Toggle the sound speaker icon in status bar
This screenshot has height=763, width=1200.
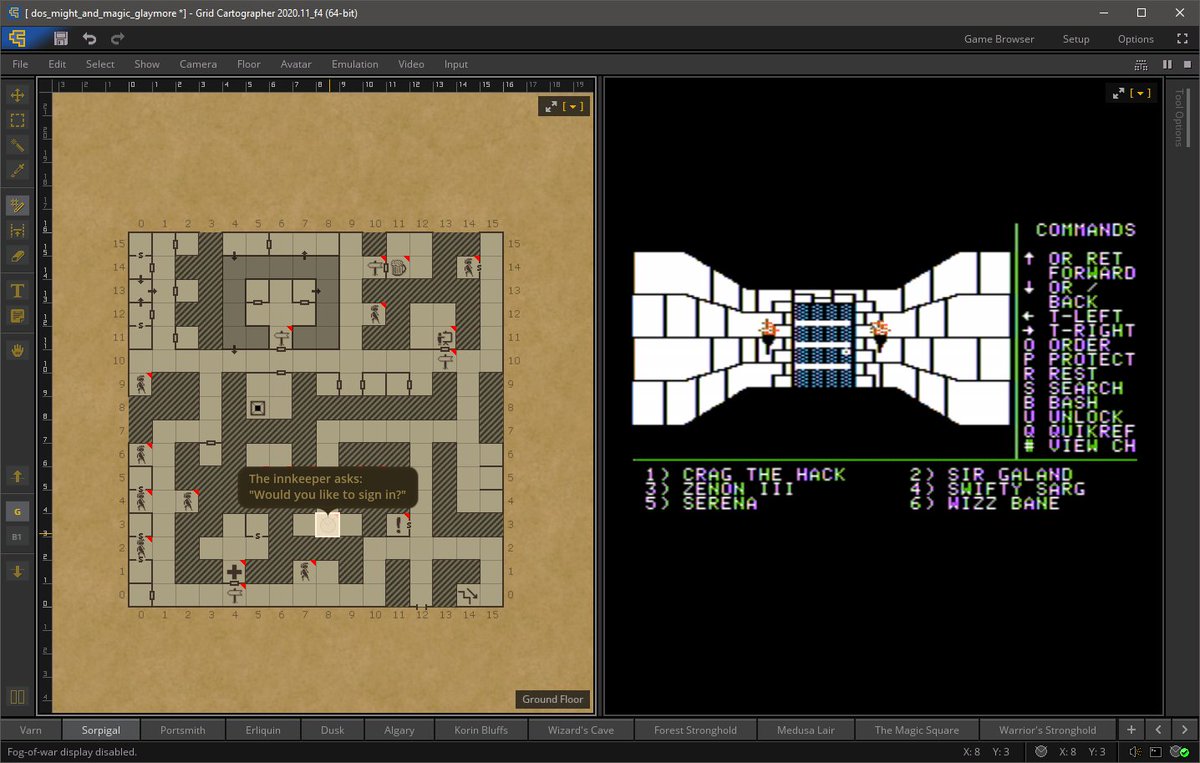coord(1136,752)
